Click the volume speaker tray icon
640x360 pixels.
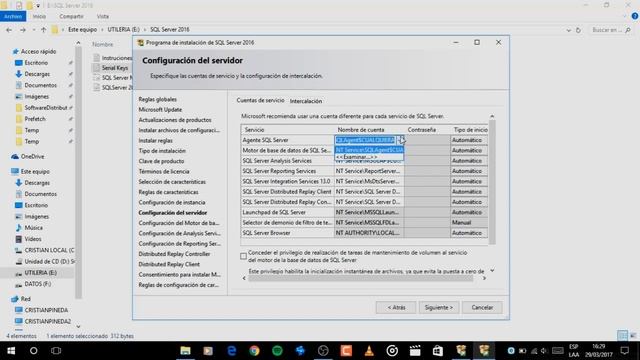click(x=544, y=351)
